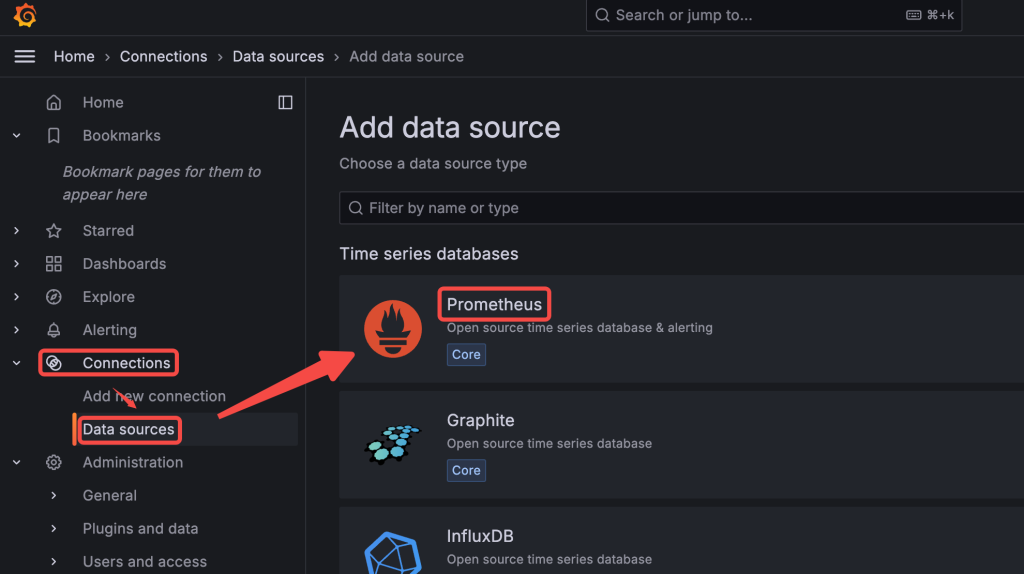Go to Connections breadcrumb link

(163, 57)
